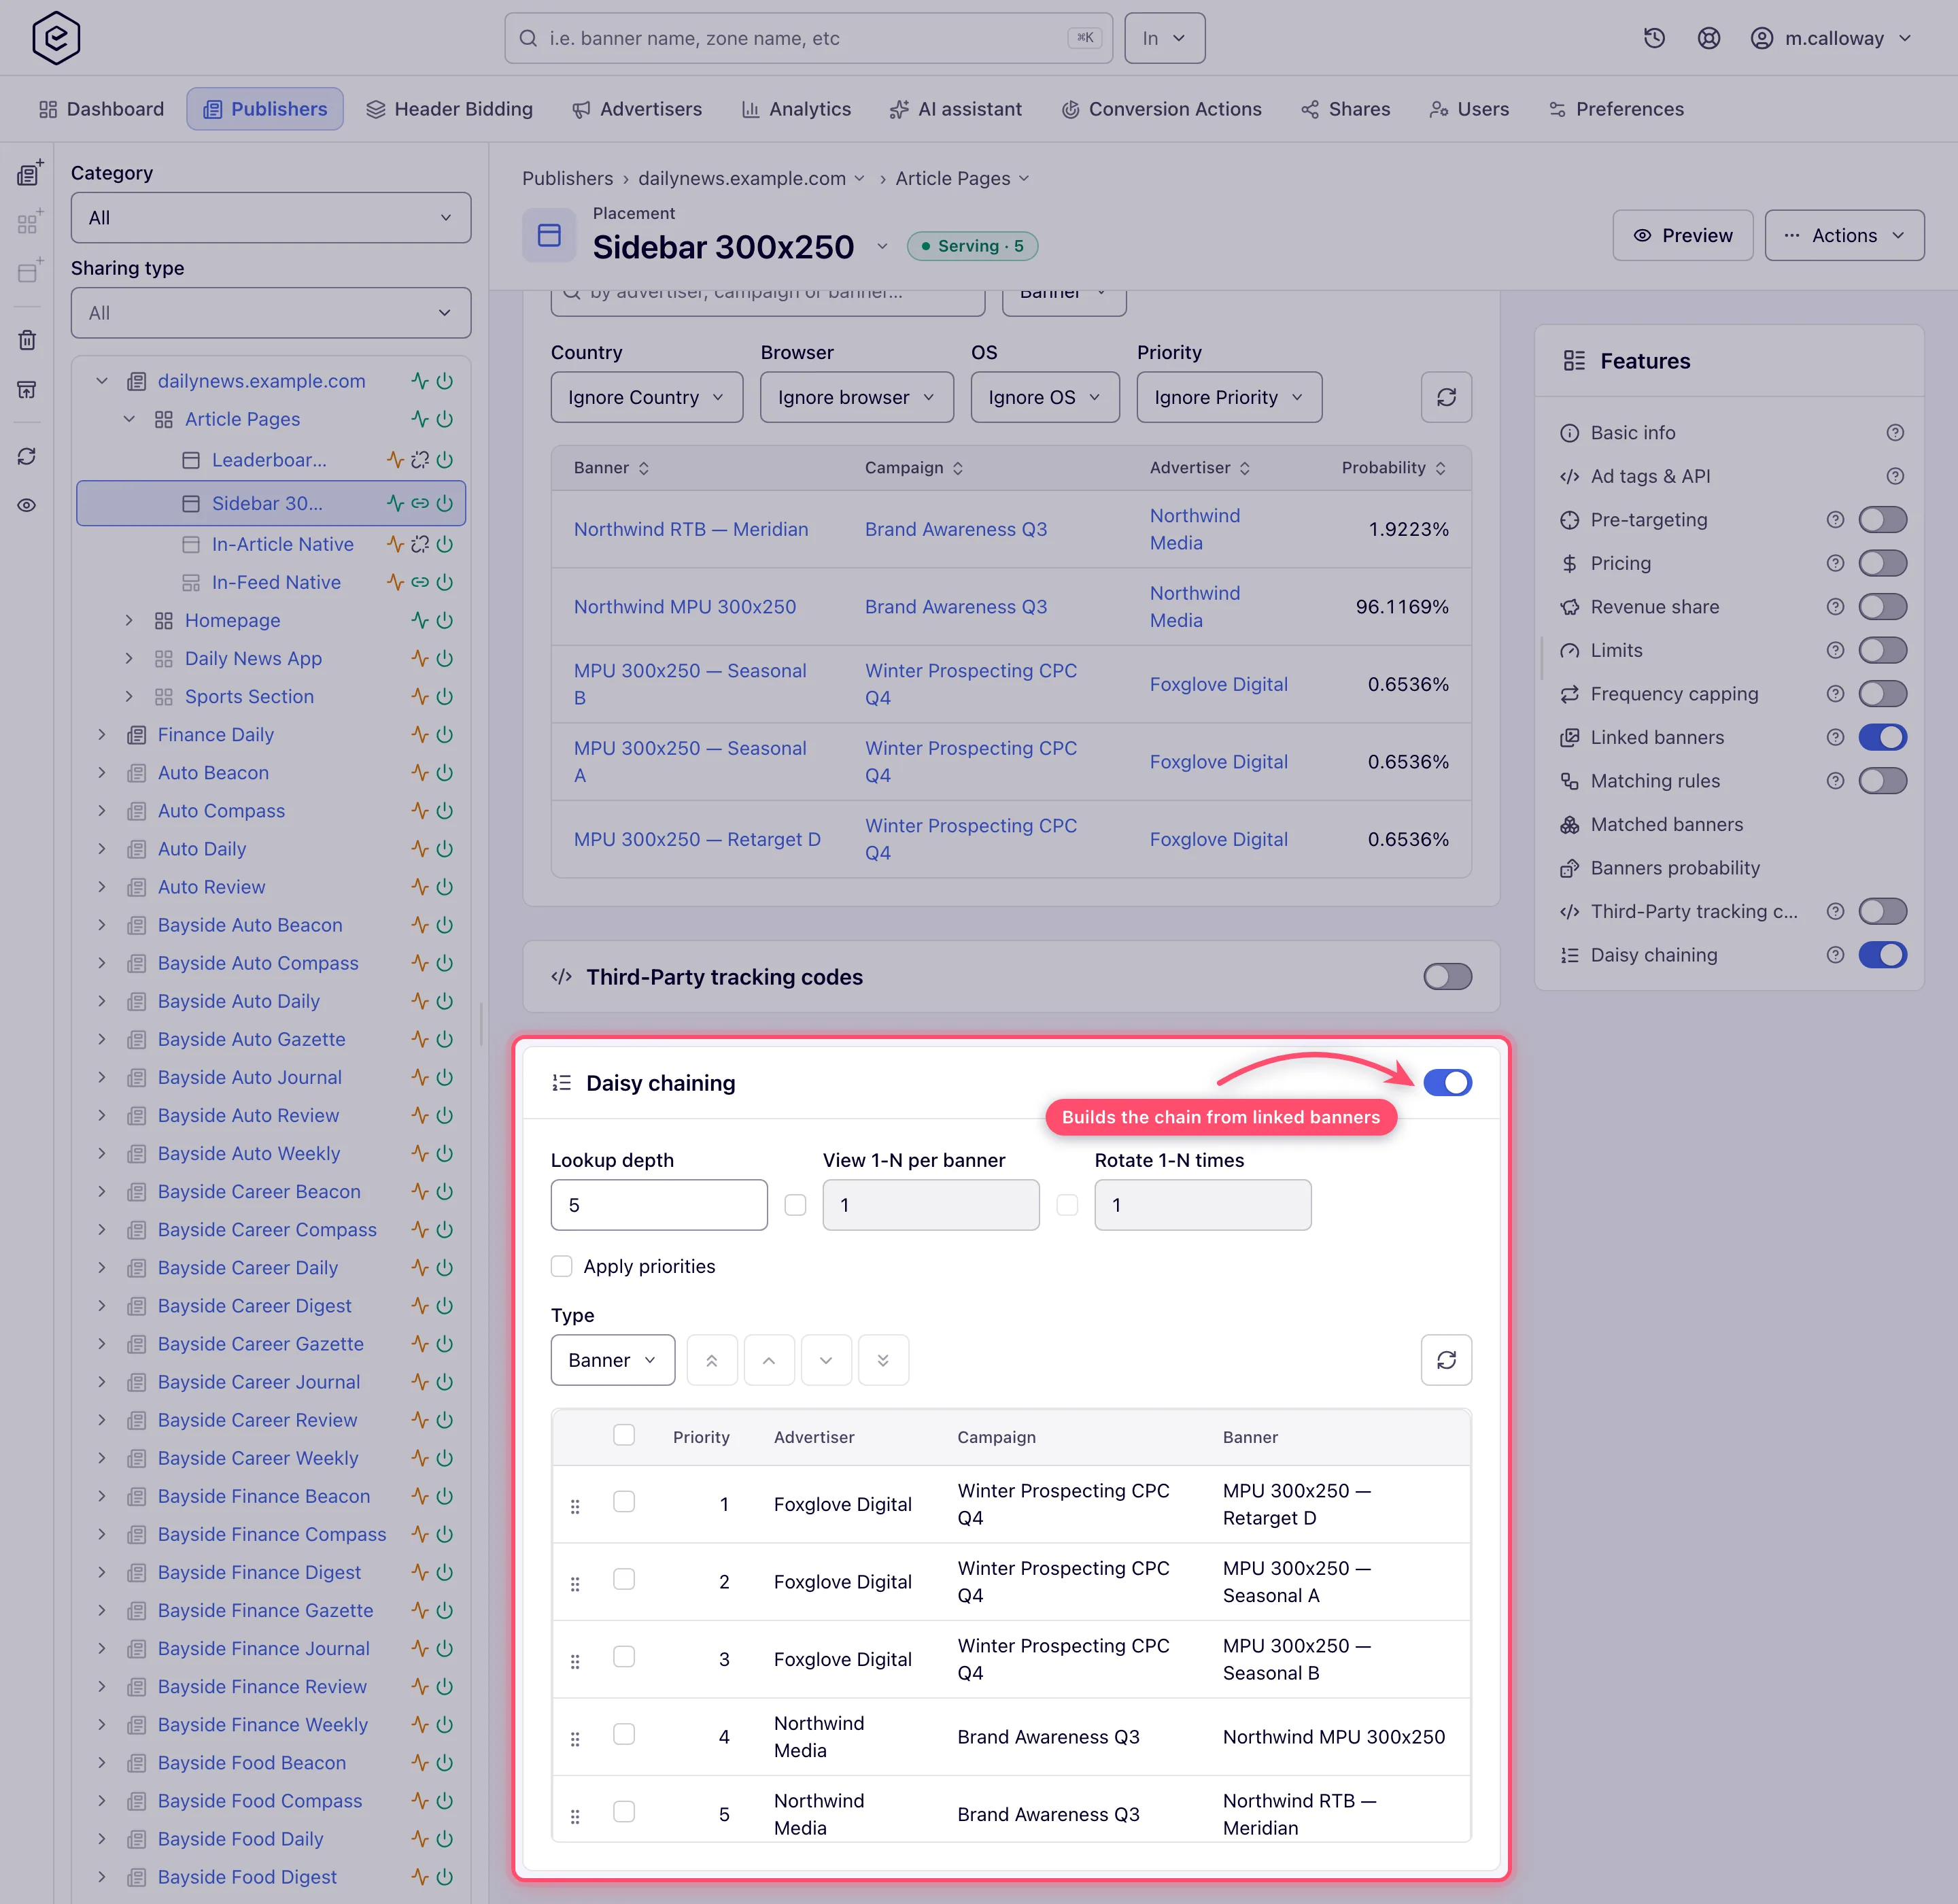The height and width of the screenshot is (1904, 1958).
Task: Move selected banner up one position
Action: point(769,1360)
